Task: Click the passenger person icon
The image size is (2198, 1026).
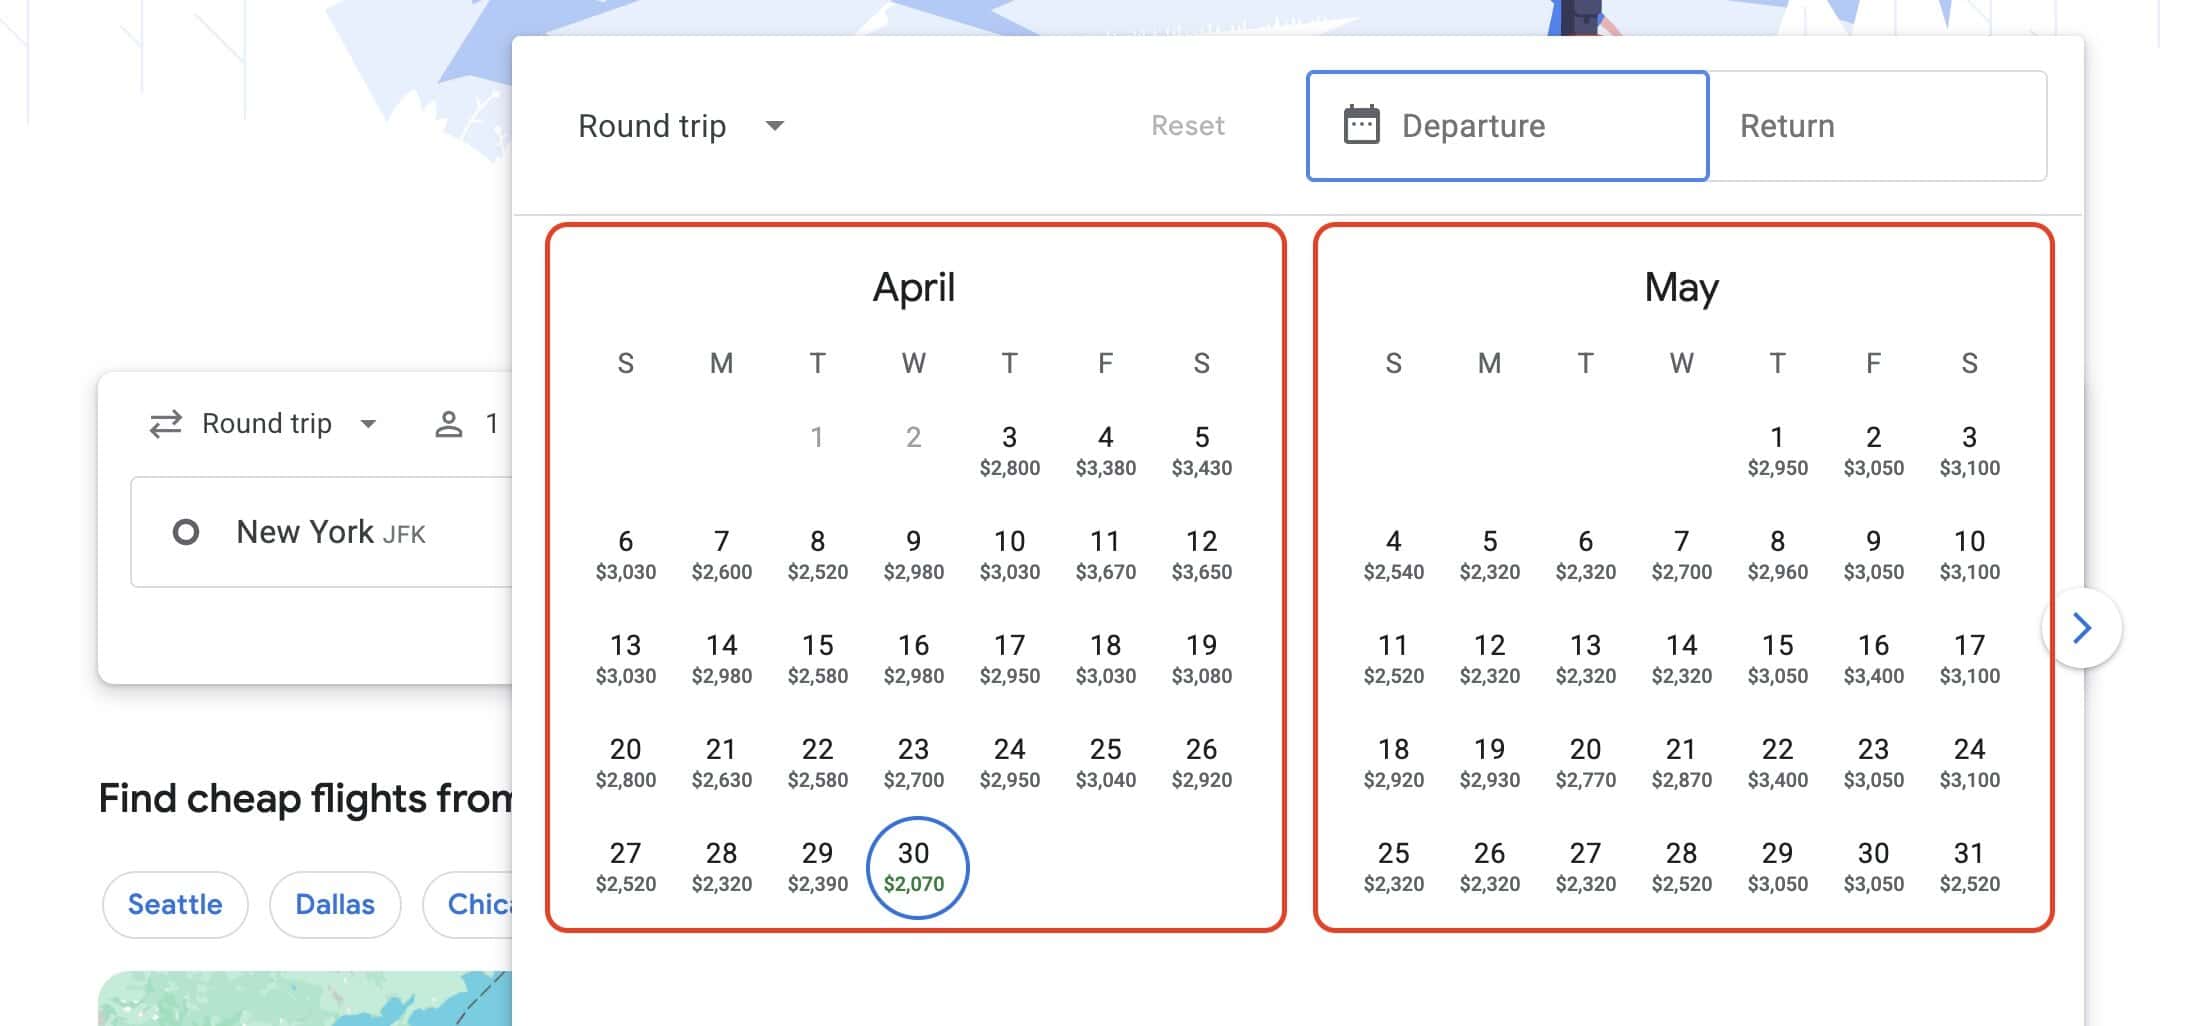Action: [448, 423]
